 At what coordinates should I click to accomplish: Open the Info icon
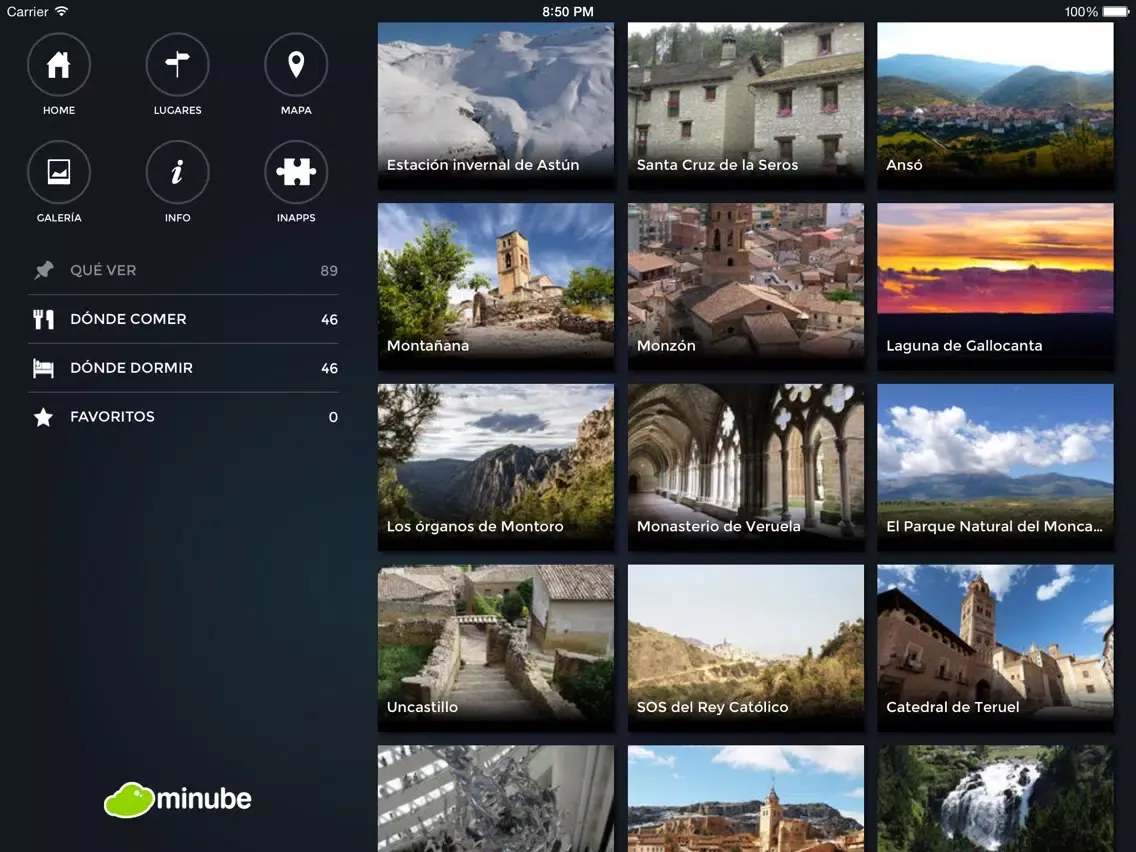[x=178, y=172]
